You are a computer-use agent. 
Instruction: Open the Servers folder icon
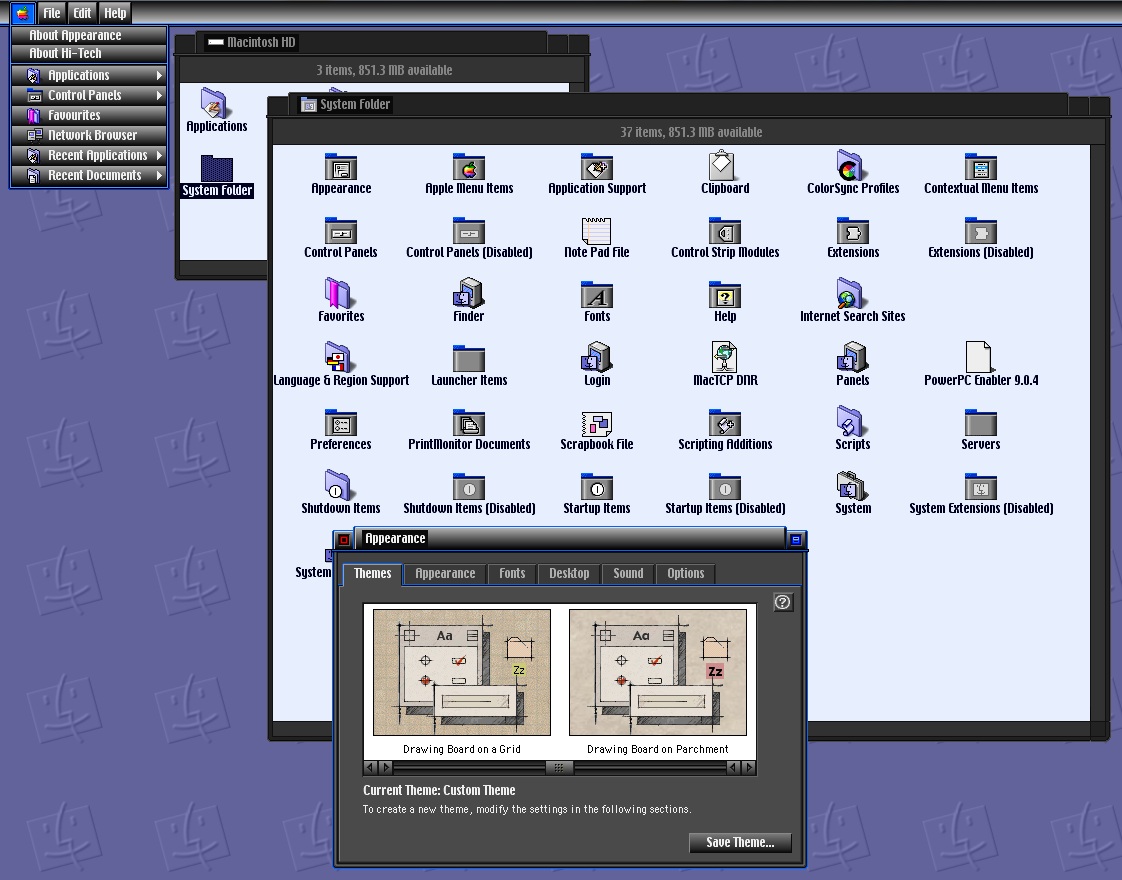(x=980, y=422)
